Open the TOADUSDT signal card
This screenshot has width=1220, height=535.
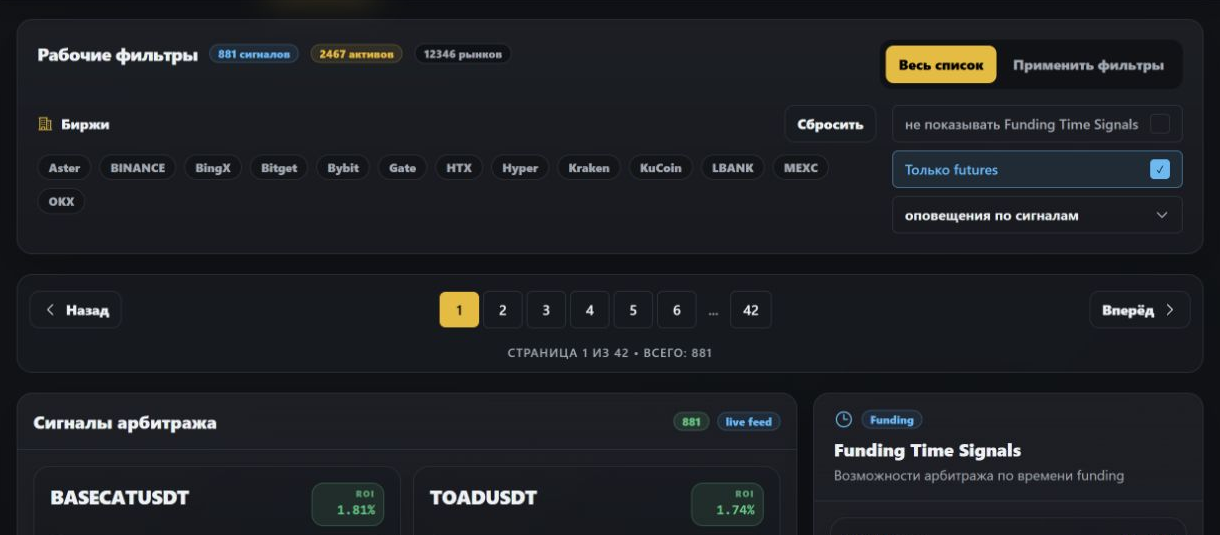click(596, 501)
